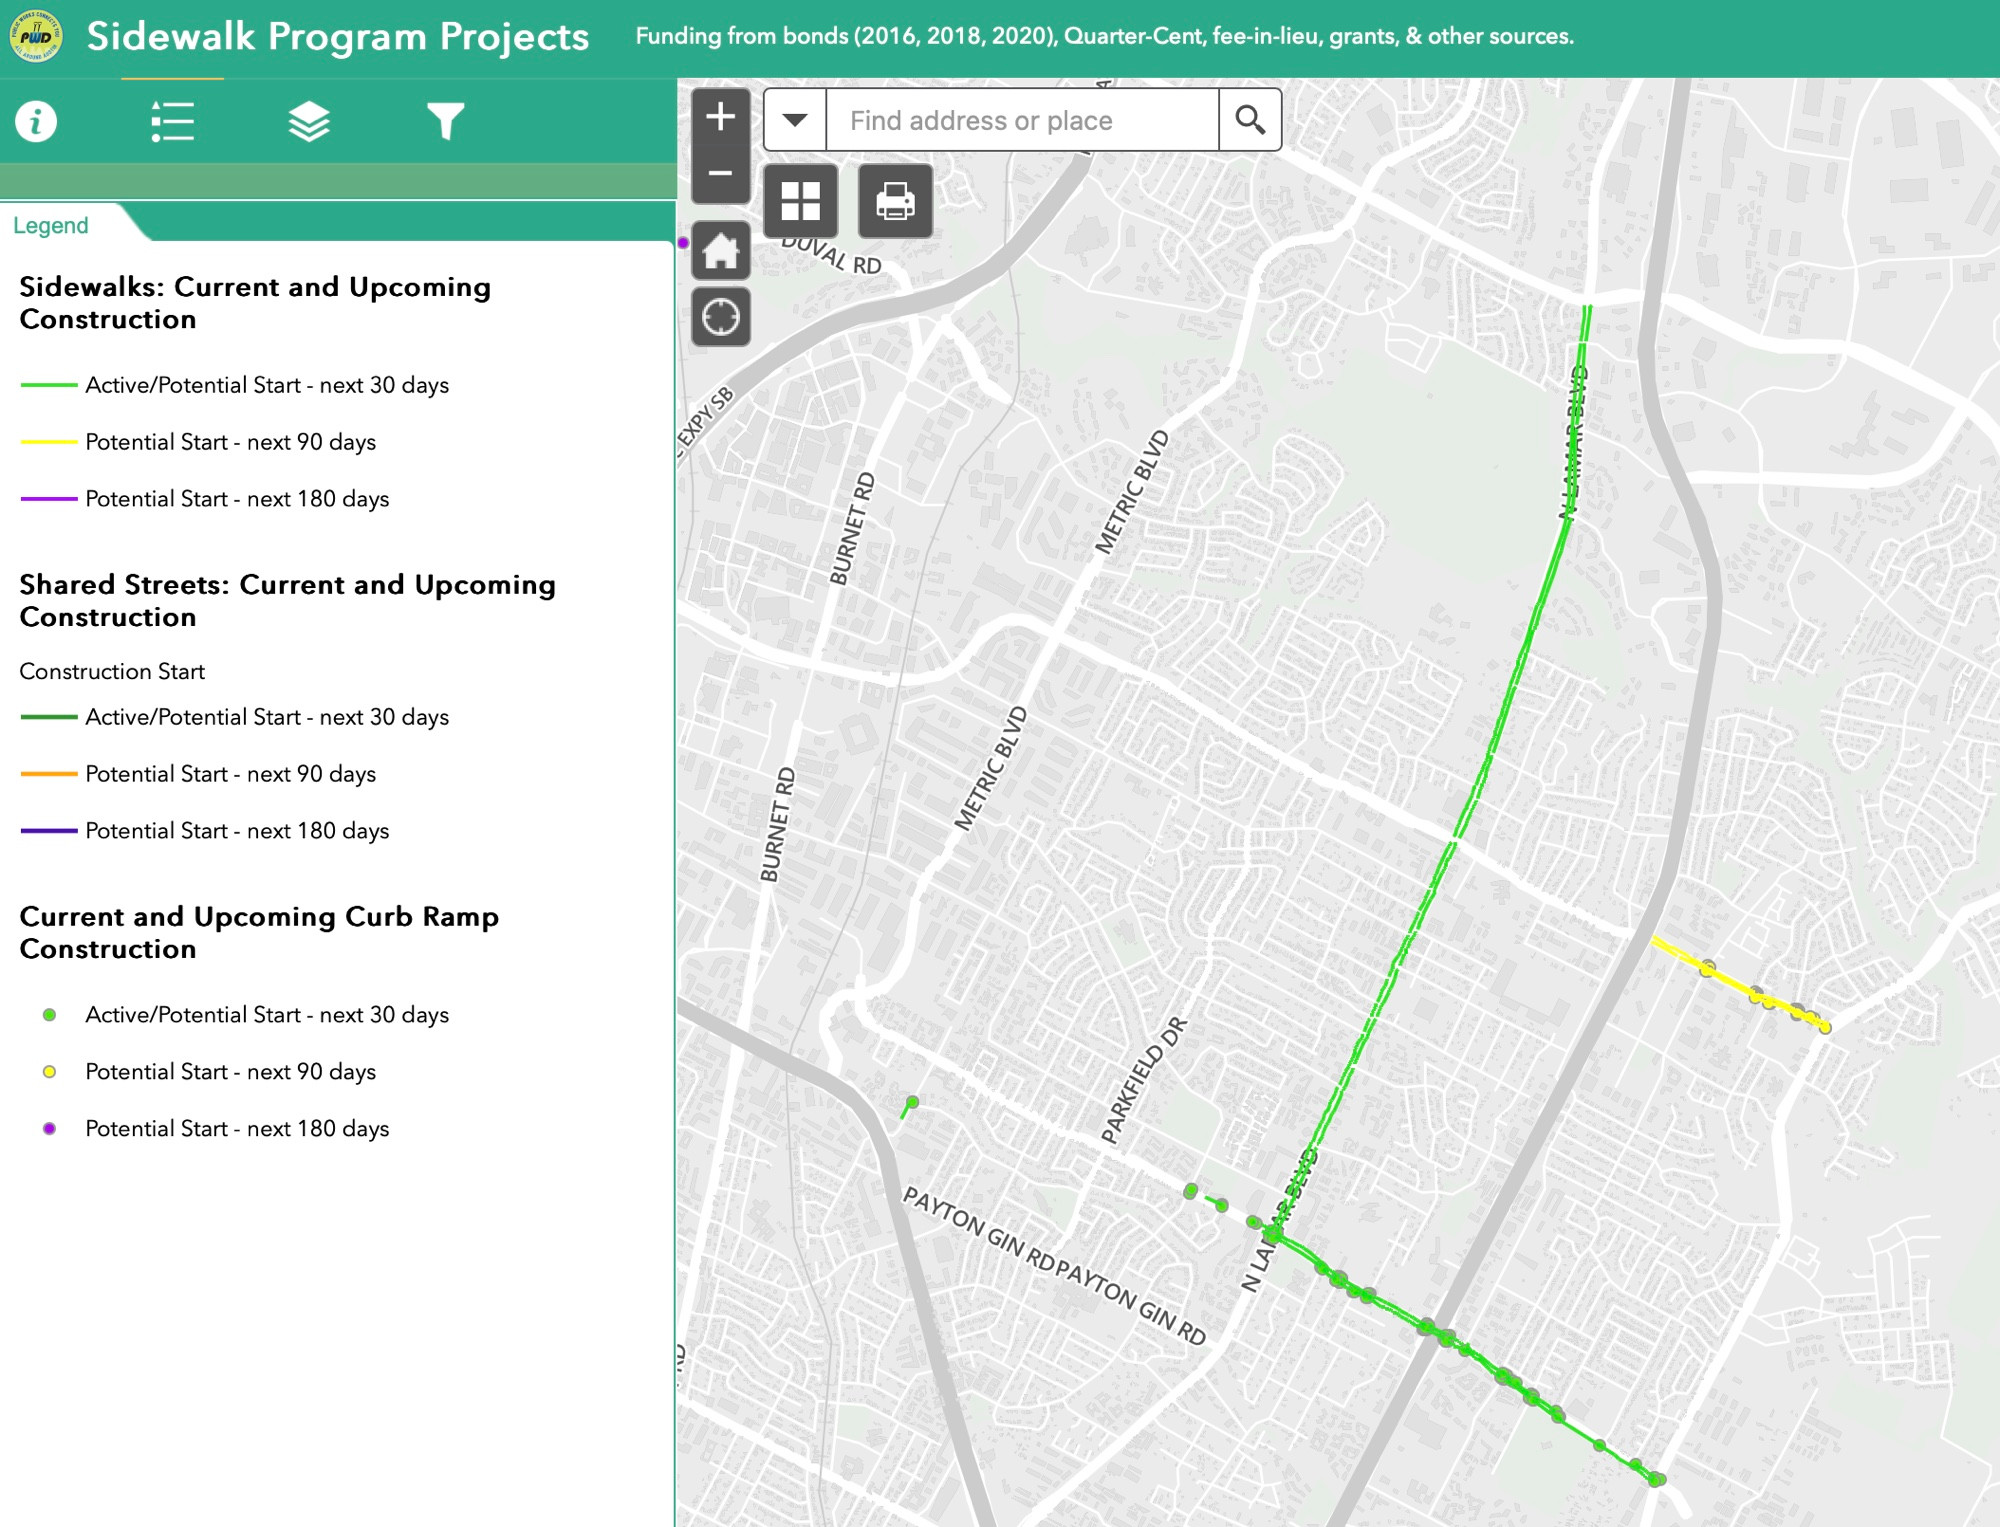Click orange Shared Streets 90 days swatch
The width and height of the screenshot is (2000, 1527).
(x=49, y=774)
